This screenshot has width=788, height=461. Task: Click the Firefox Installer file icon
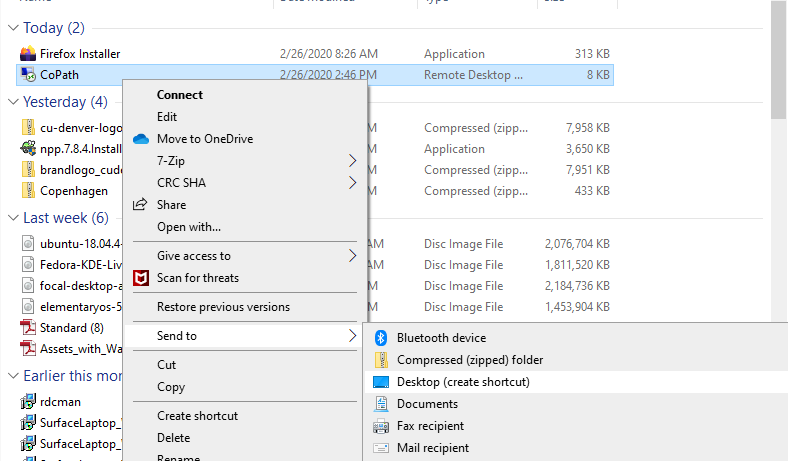click(x=28, y=53)
